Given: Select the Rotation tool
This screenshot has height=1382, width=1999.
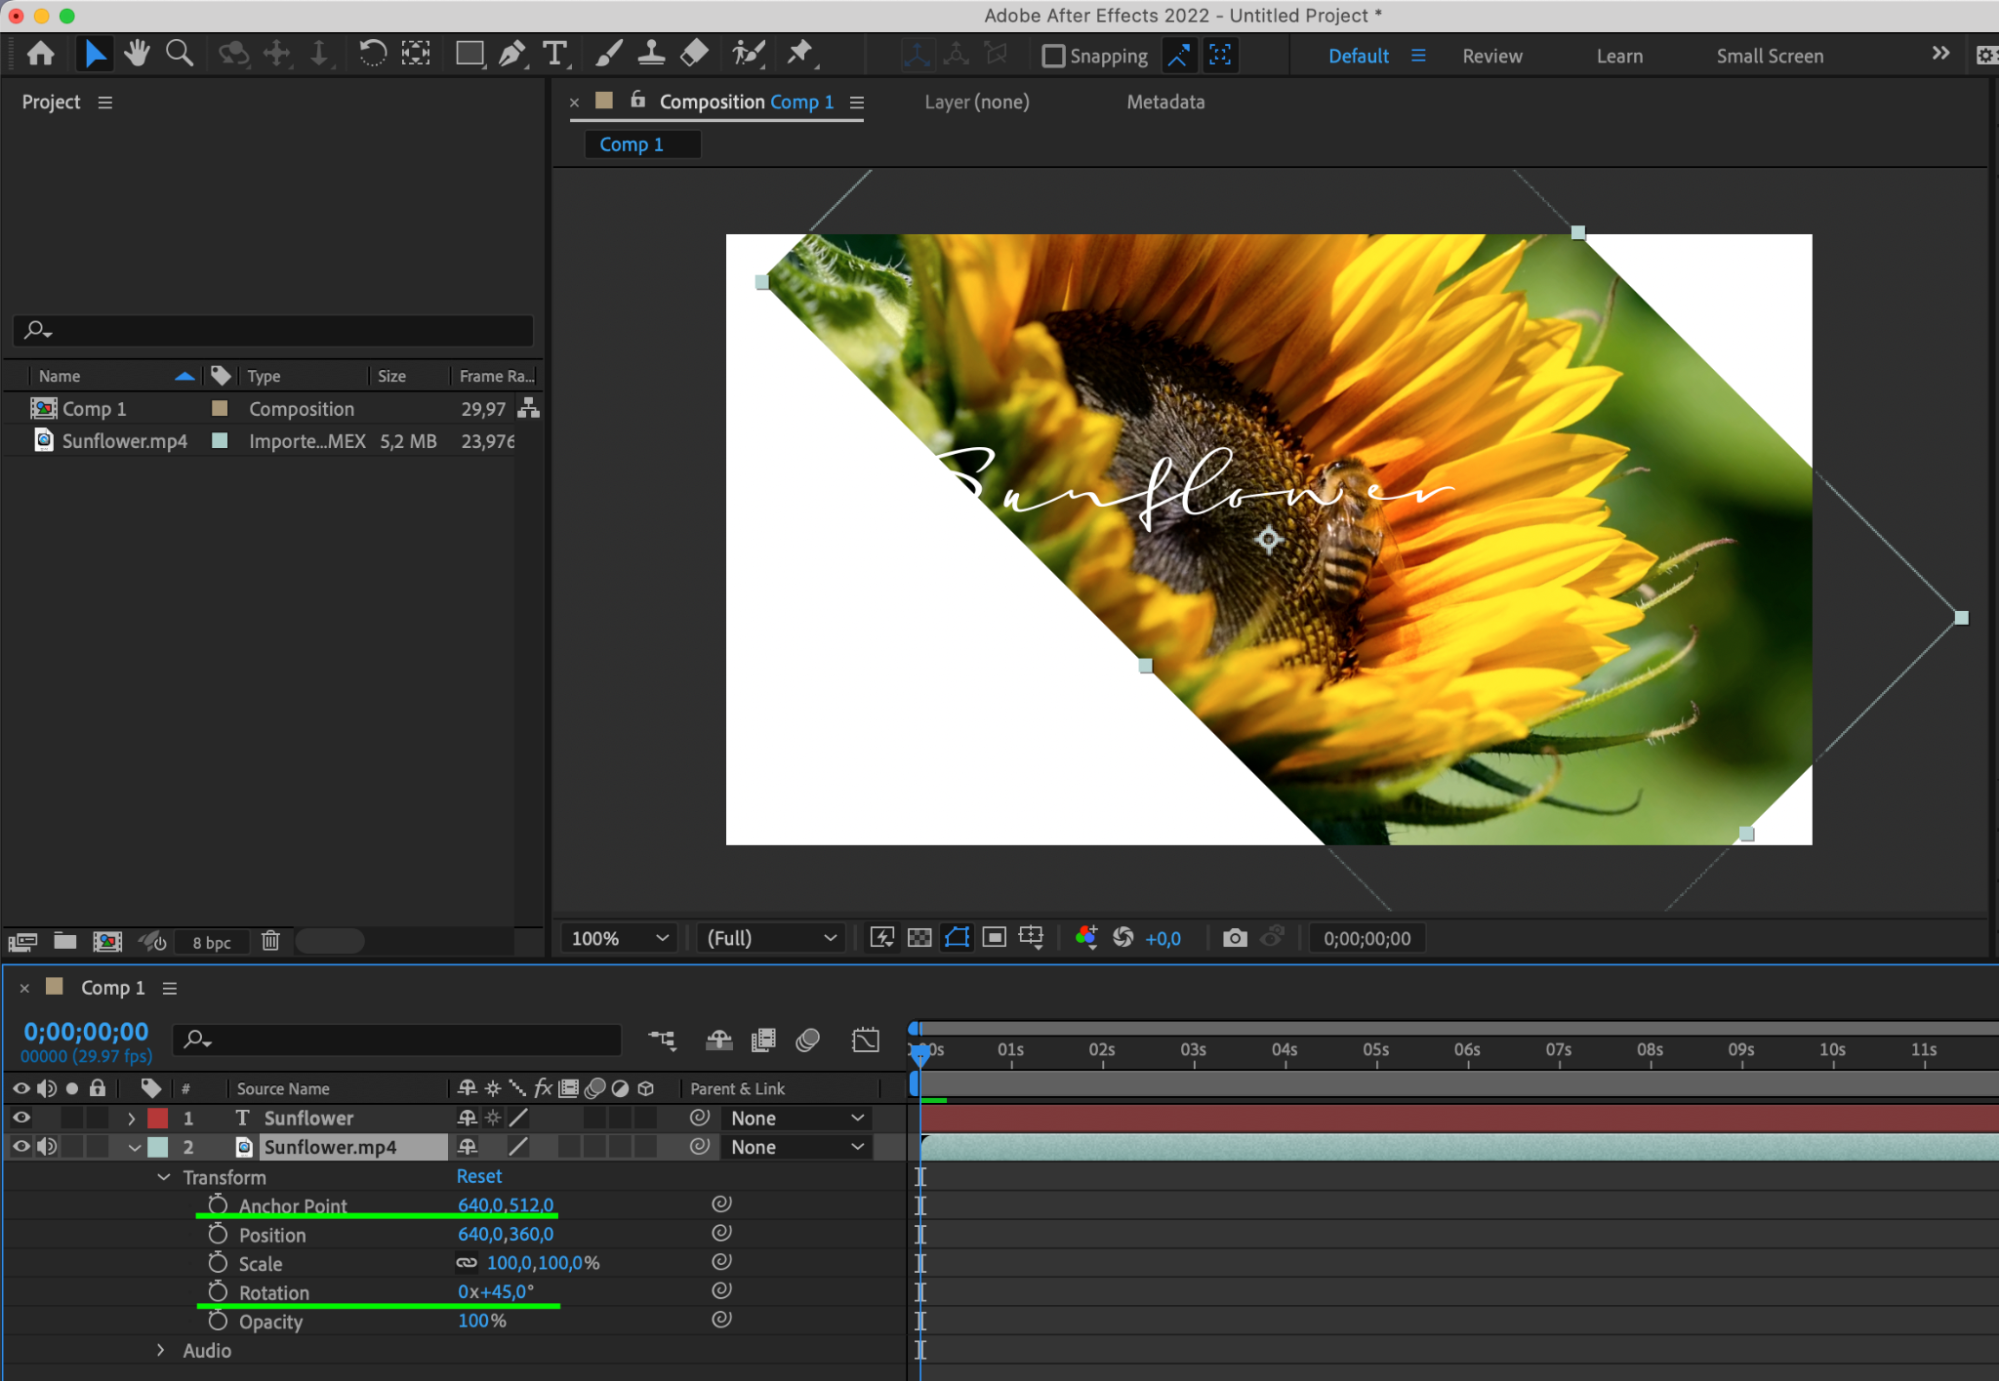Looking at the screenshot, I should 372,54.
